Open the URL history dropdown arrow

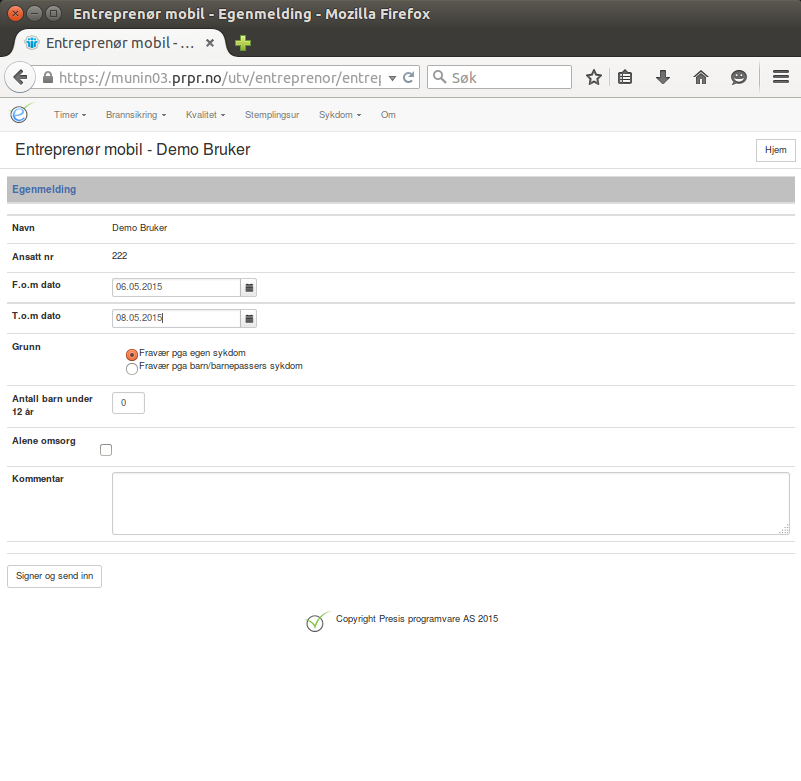[x=392, y=78]
